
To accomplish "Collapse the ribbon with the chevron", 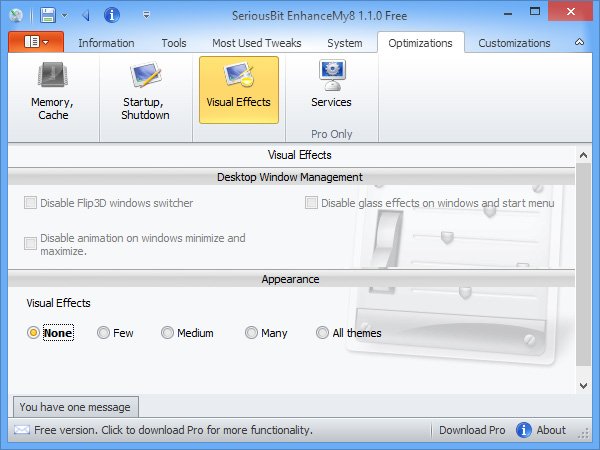I will coord(579,42).
